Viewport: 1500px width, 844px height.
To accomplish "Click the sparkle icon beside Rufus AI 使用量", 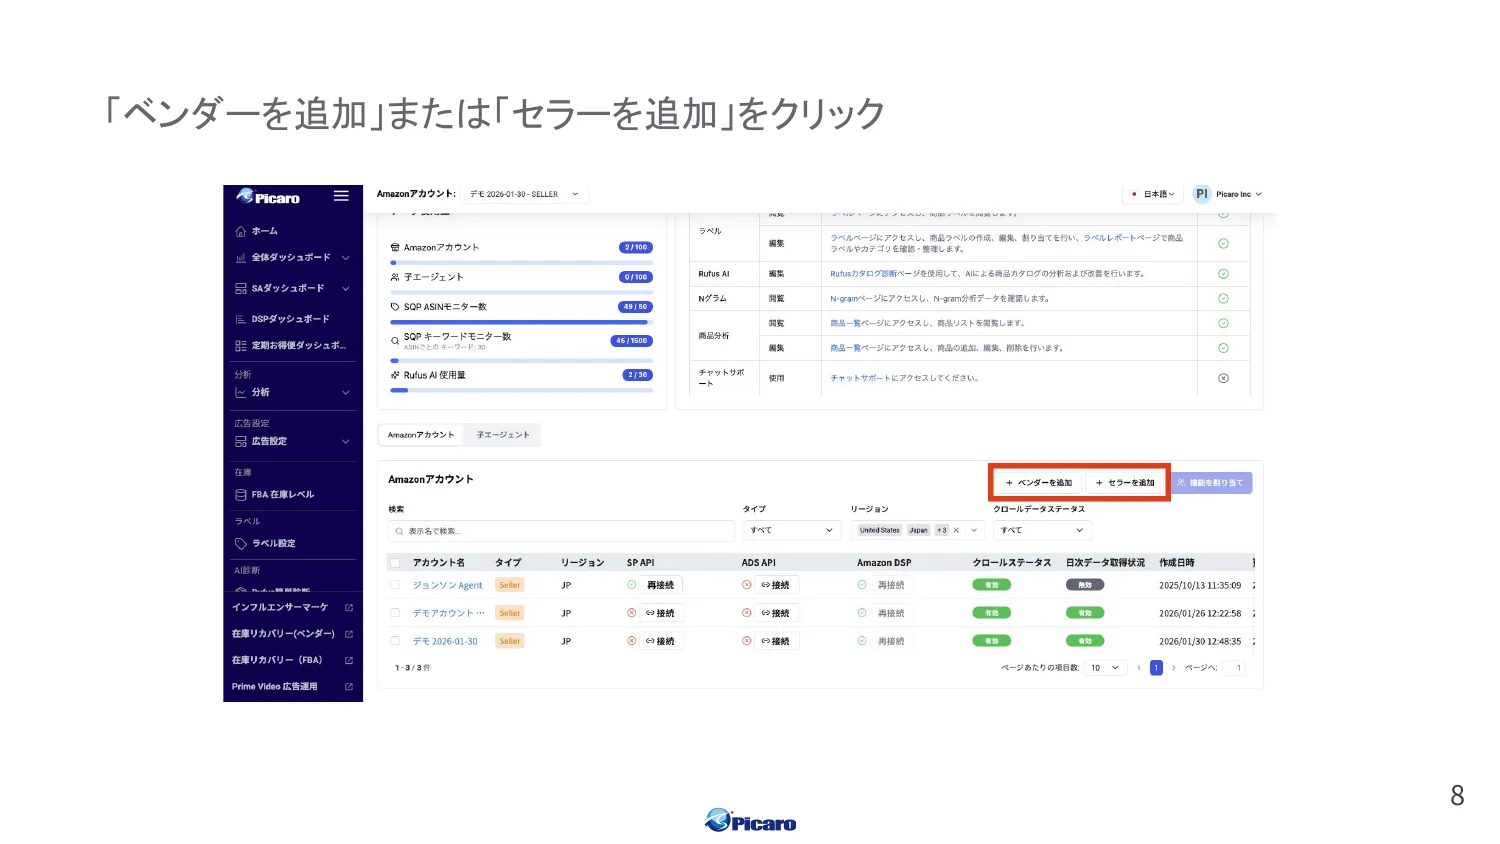I will [x=395, y=375].
